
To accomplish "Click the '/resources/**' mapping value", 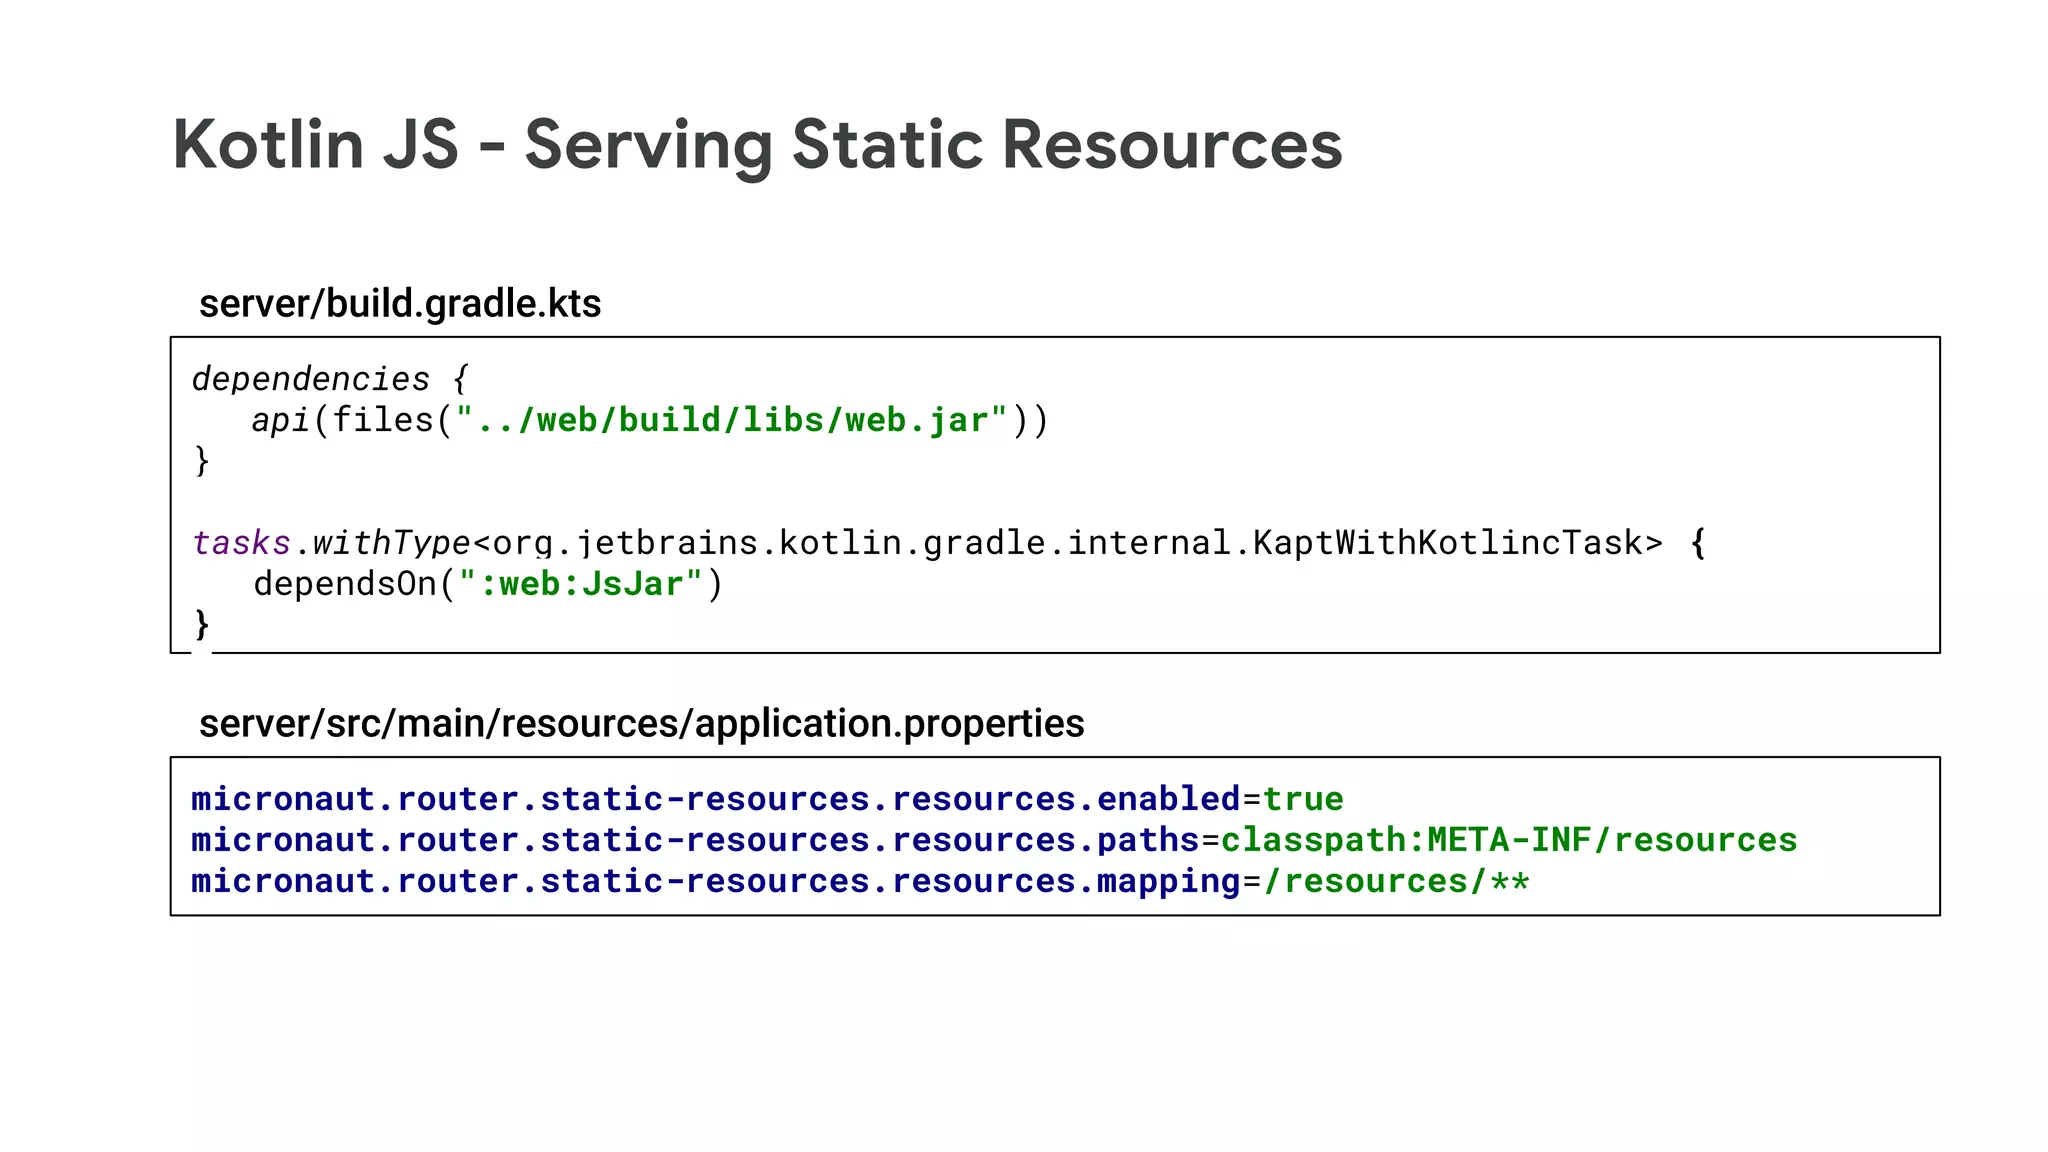I will (x=1396, y=881).
